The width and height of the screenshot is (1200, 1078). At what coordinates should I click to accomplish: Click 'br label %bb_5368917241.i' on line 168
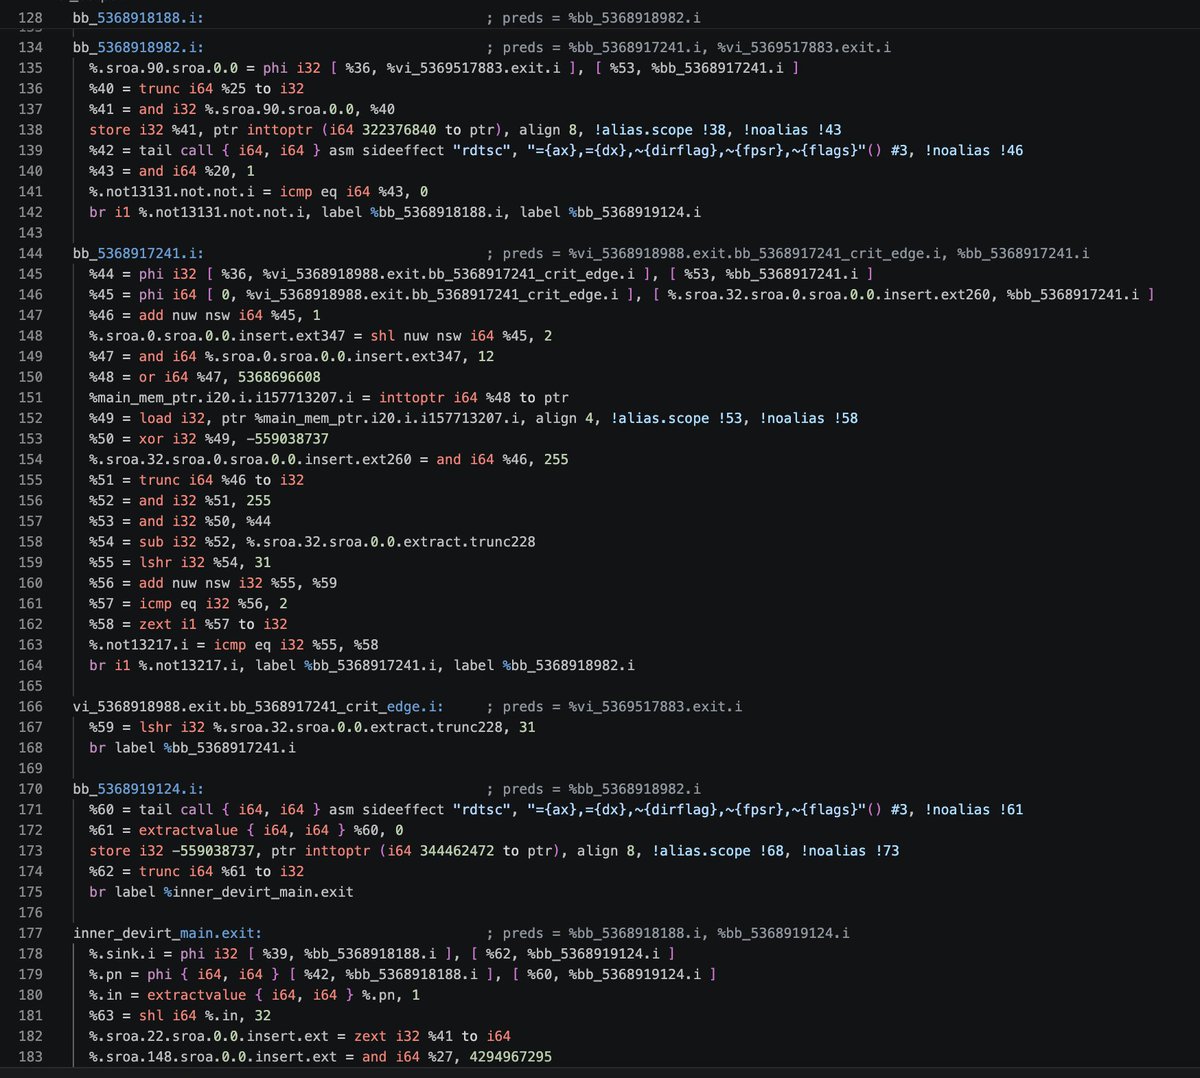192,747
